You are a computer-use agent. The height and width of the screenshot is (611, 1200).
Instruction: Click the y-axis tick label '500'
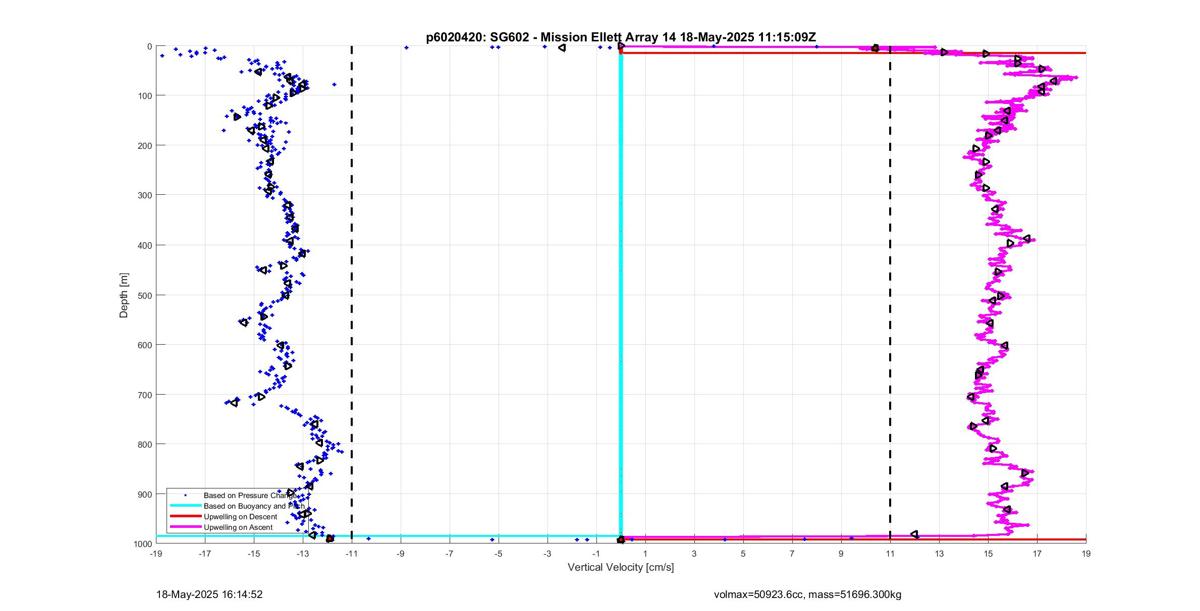[x=143, y=295]
